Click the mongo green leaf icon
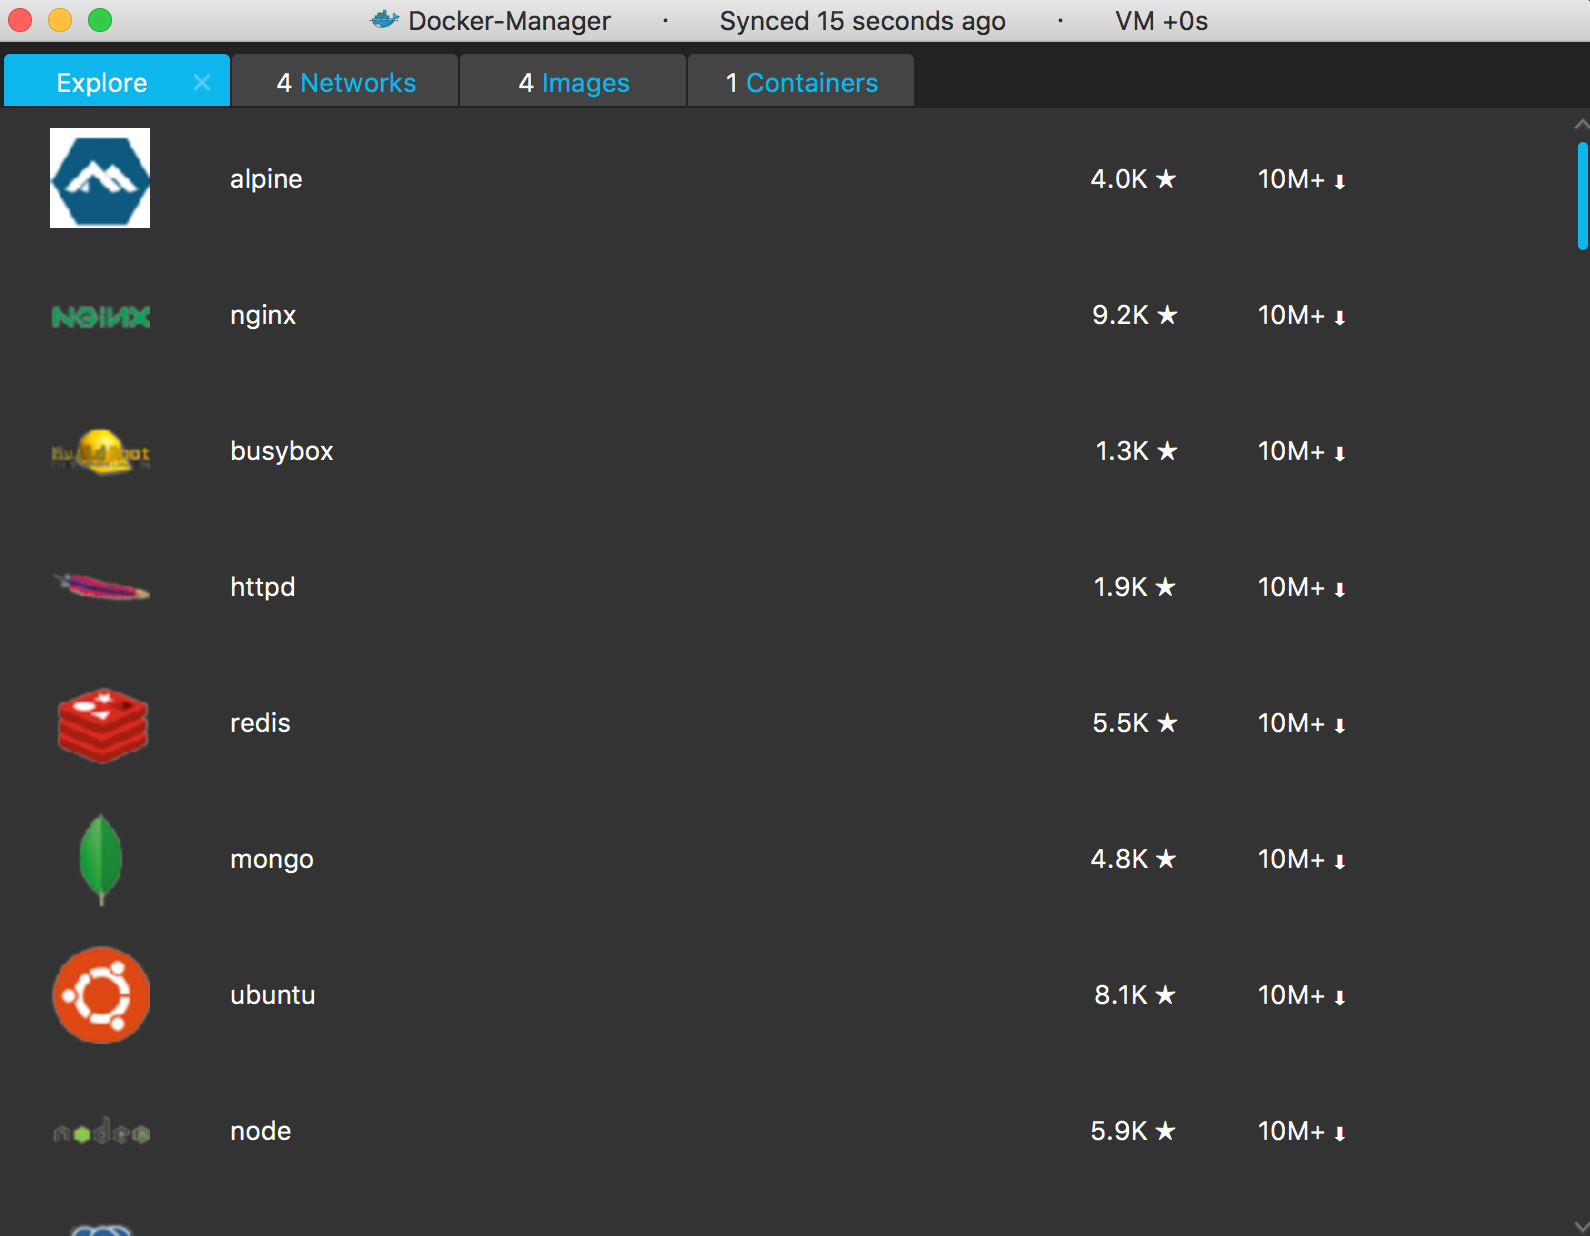1590x1236 pixels. (100, 860)
